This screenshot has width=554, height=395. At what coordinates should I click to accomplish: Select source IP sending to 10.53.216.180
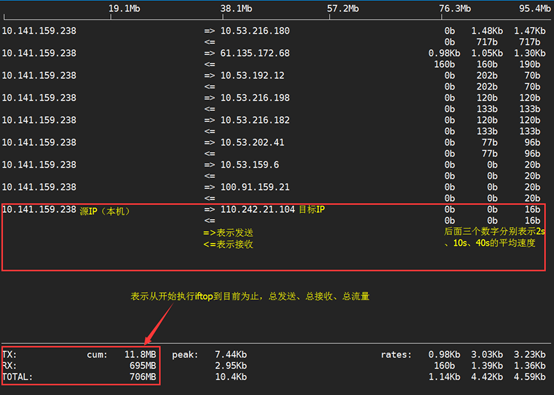(39, 31)
